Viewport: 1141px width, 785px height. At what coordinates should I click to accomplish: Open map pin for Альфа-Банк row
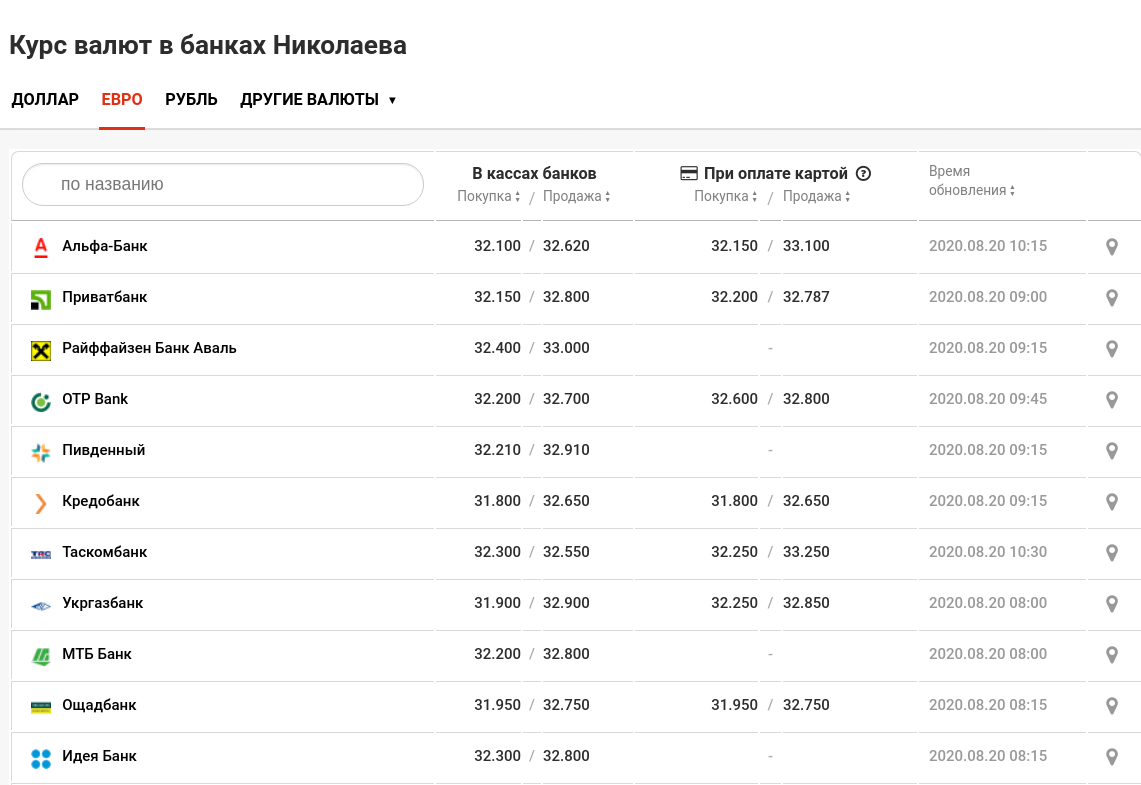click(1112, 247)
